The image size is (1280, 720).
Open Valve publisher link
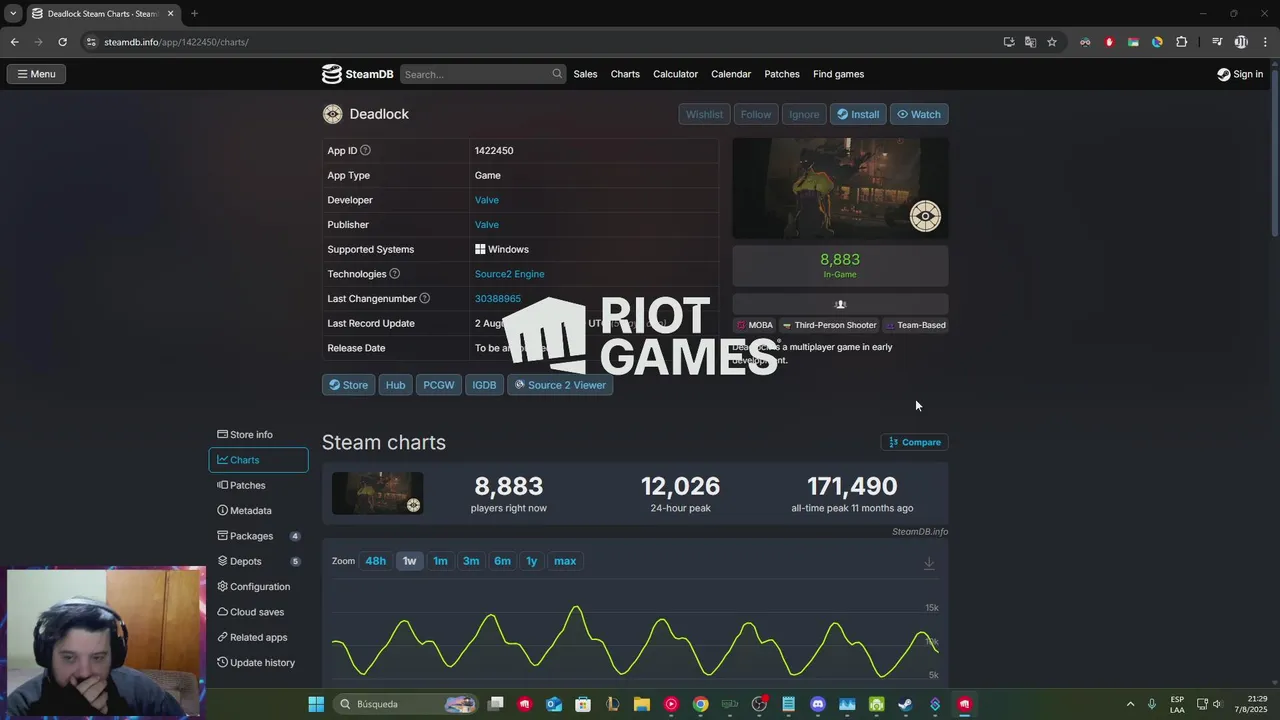click(486, 225)
